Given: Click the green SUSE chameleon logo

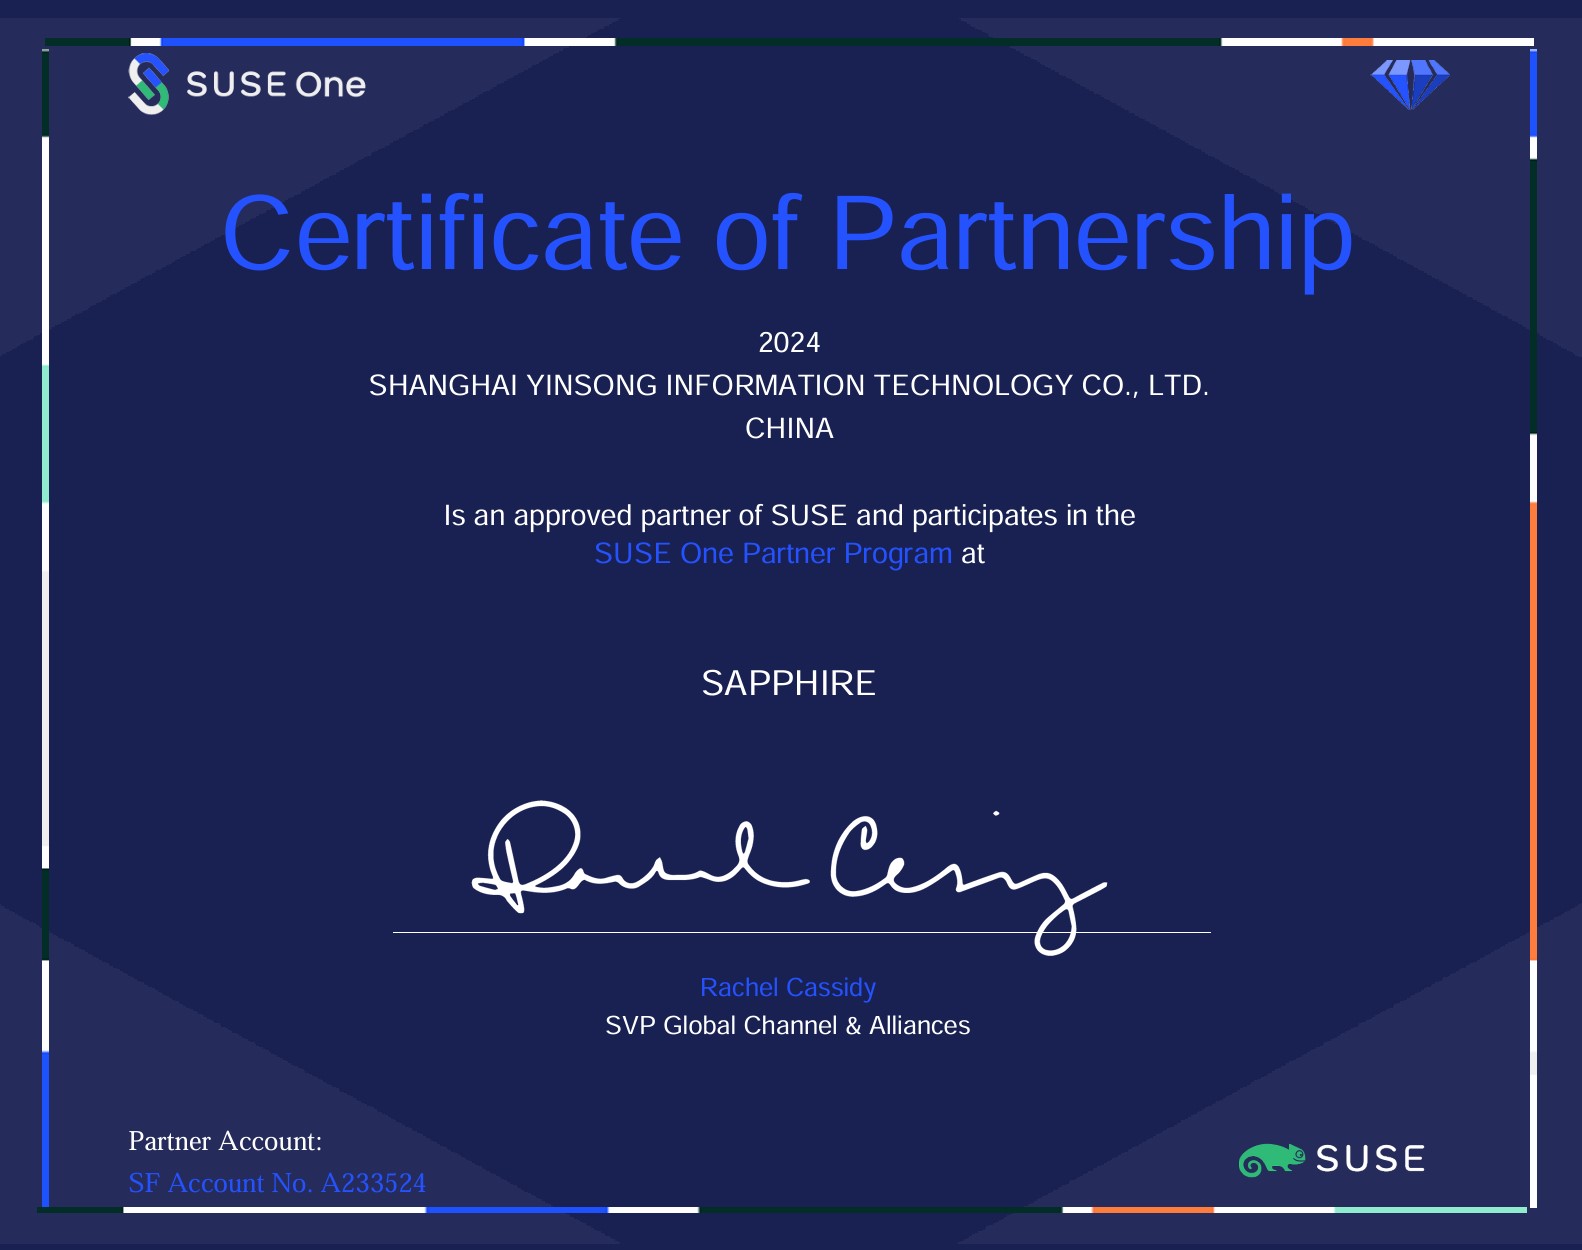Looking at the screenshot, I should tap(1272, 1160).
